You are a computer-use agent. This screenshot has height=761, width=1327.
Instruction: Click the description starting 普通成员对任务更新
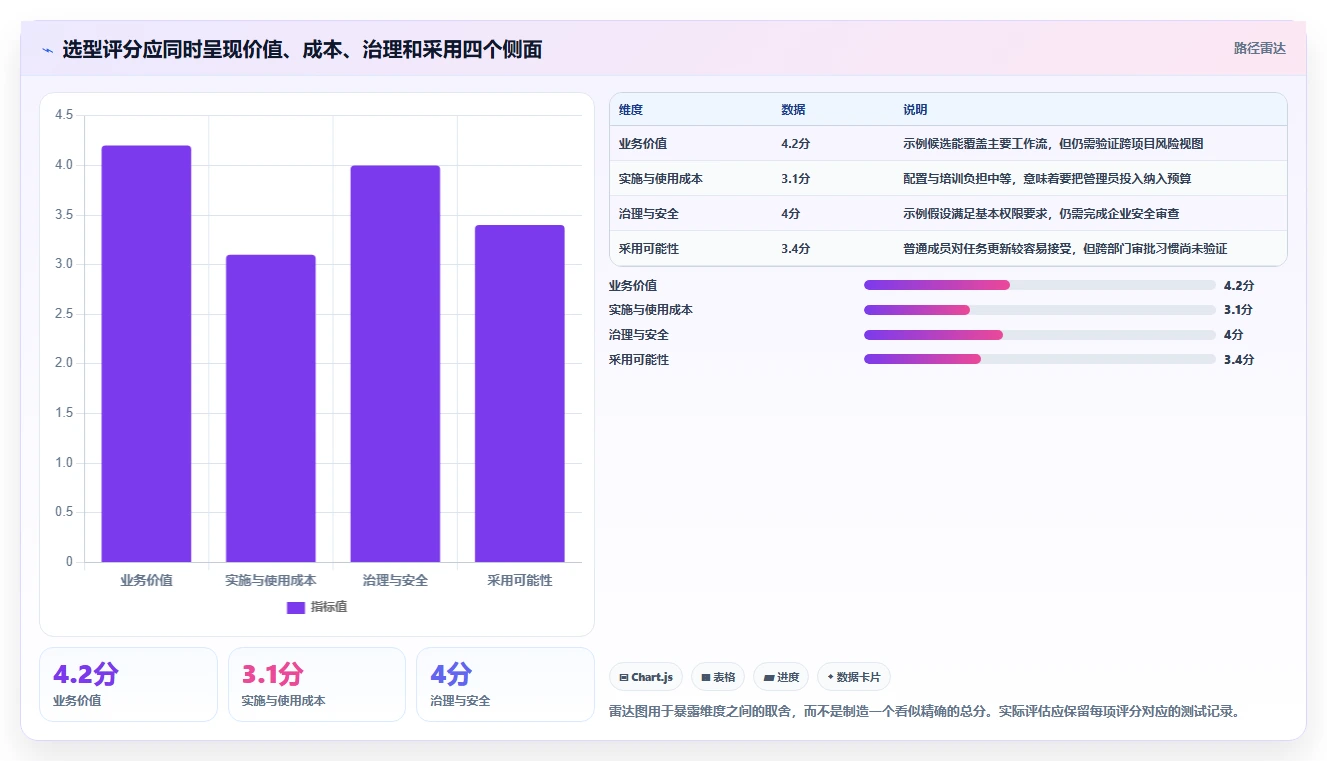pos(1065,249)
